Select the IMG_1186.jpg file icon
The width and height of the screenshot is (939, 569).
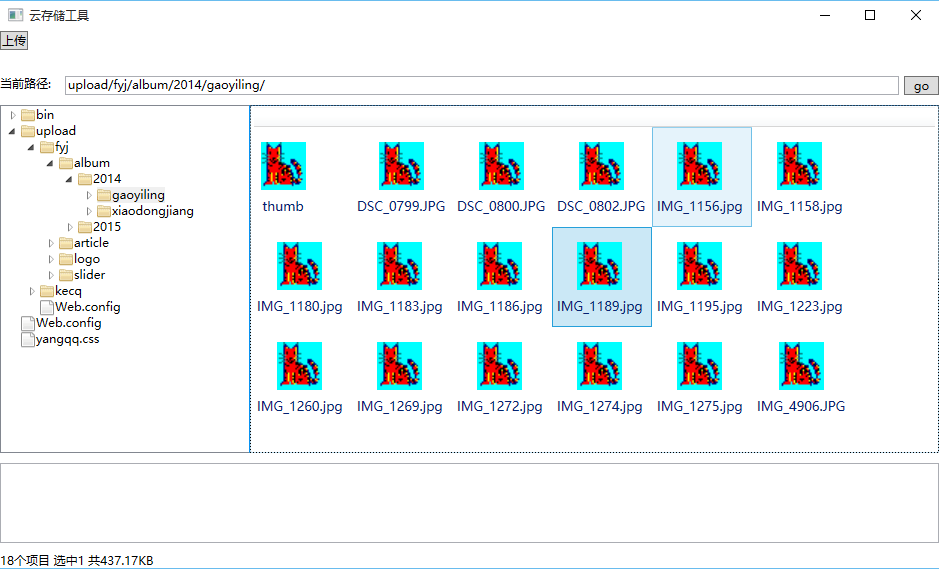click(499, 266)
